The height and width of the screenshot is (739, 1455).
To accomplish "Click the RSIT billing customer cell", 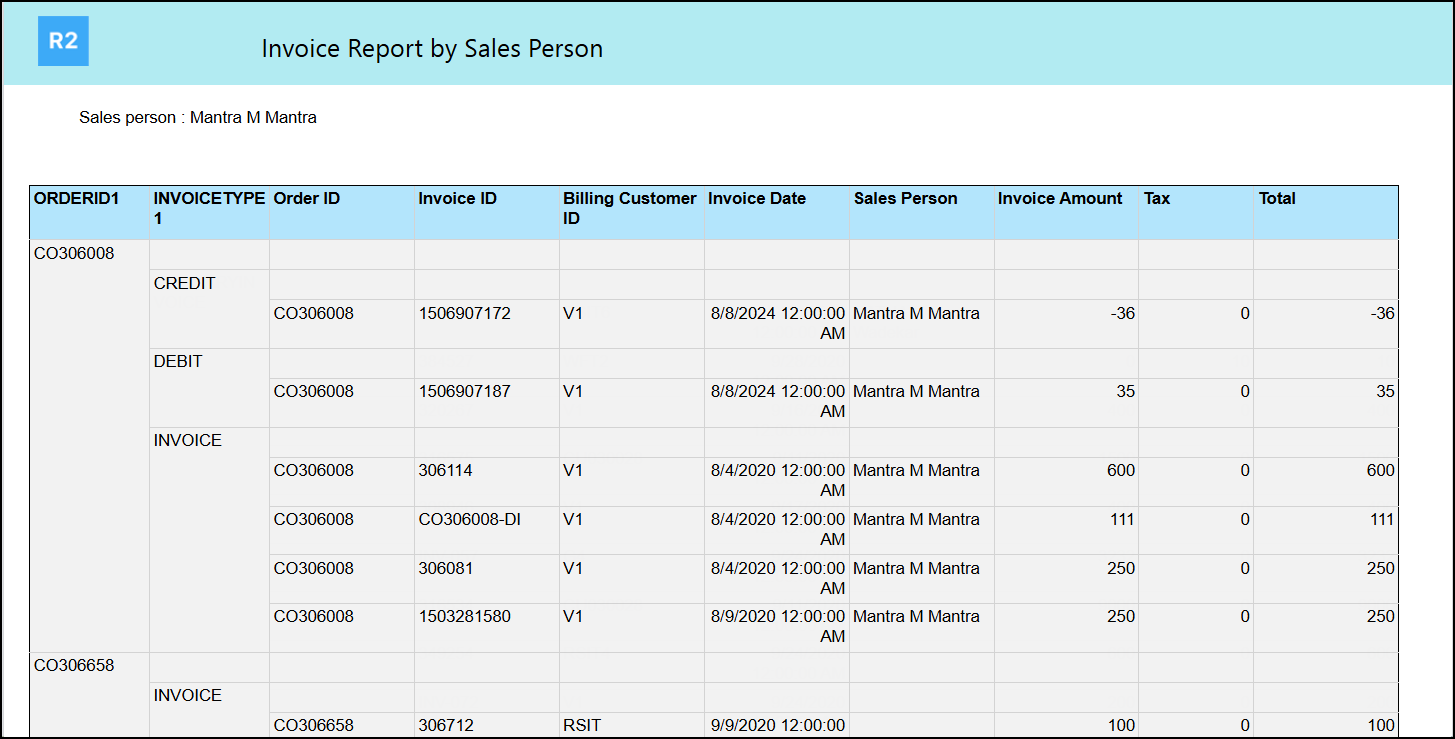I will (582, 725).
